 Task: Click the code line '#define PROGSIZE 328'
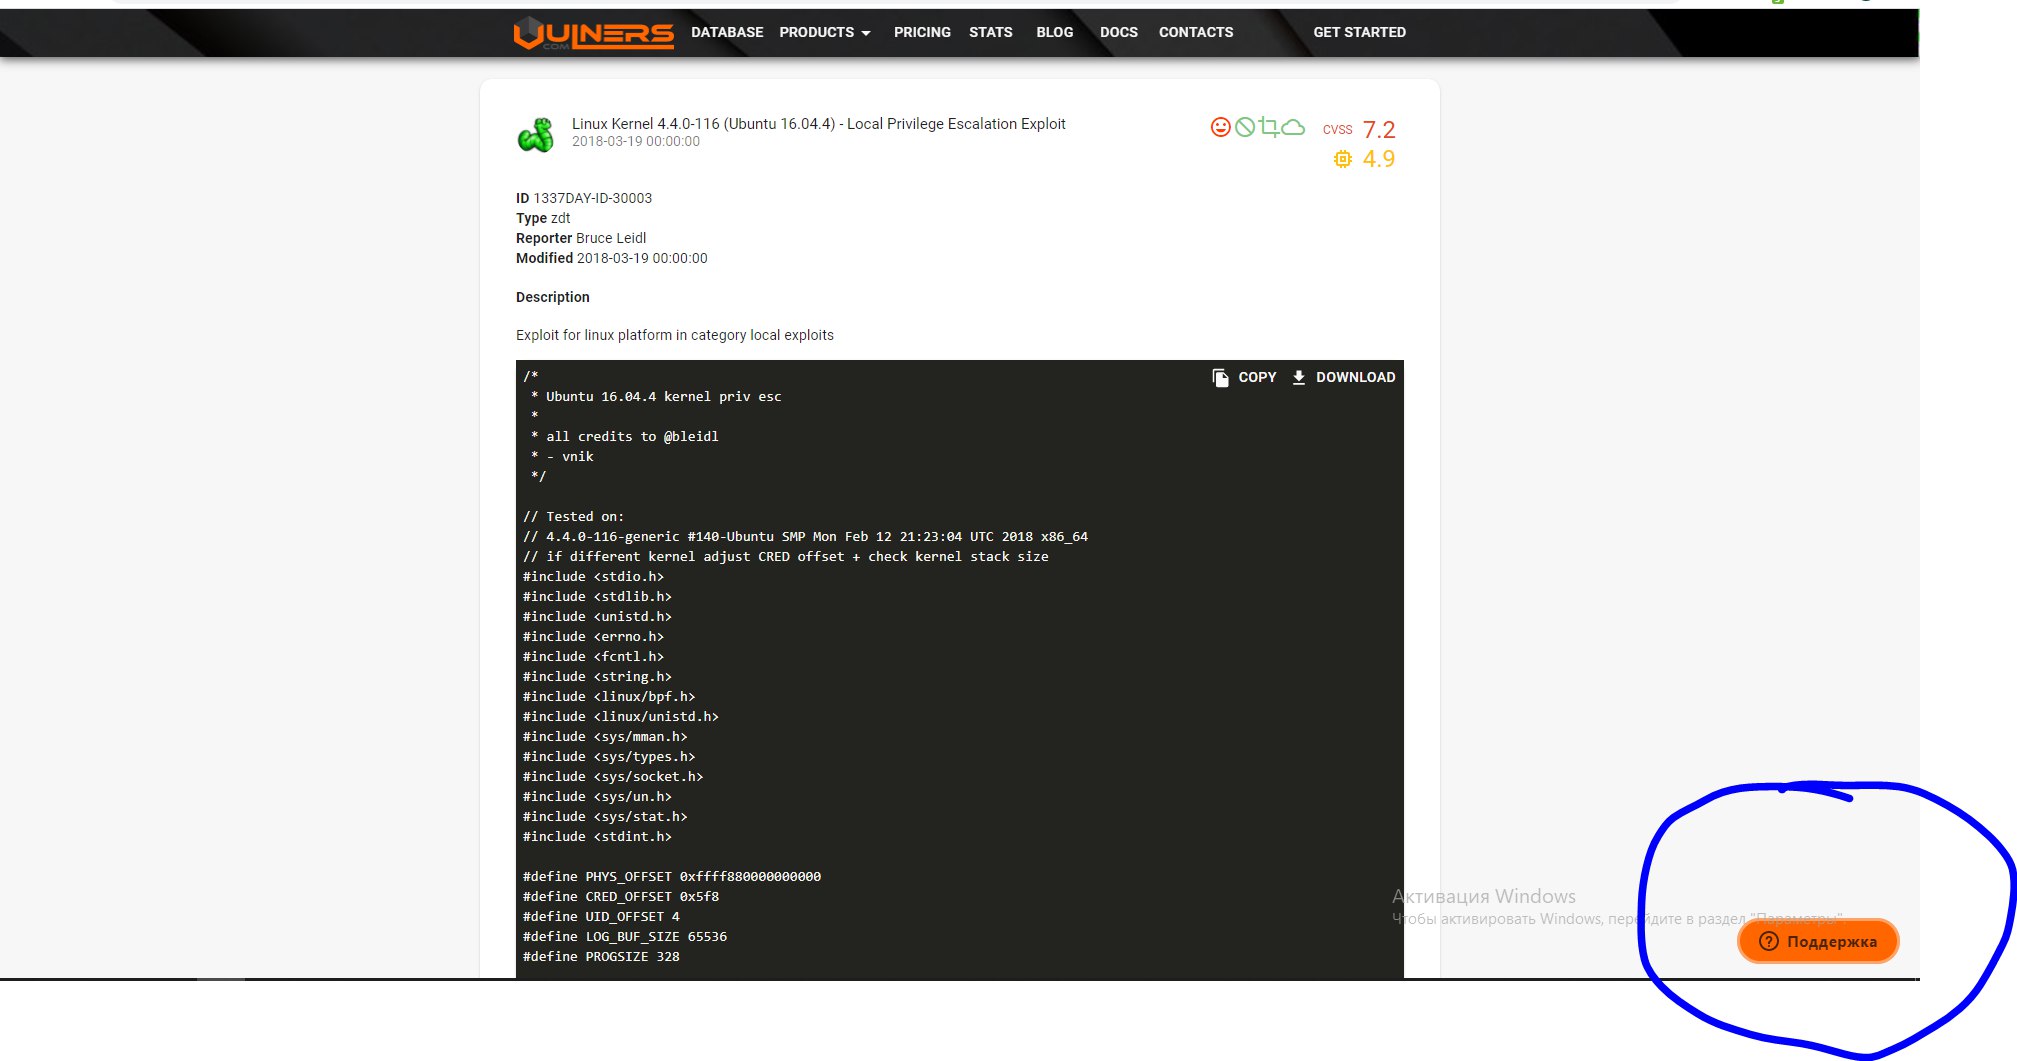pyautogui.click(x=601, y=956)
